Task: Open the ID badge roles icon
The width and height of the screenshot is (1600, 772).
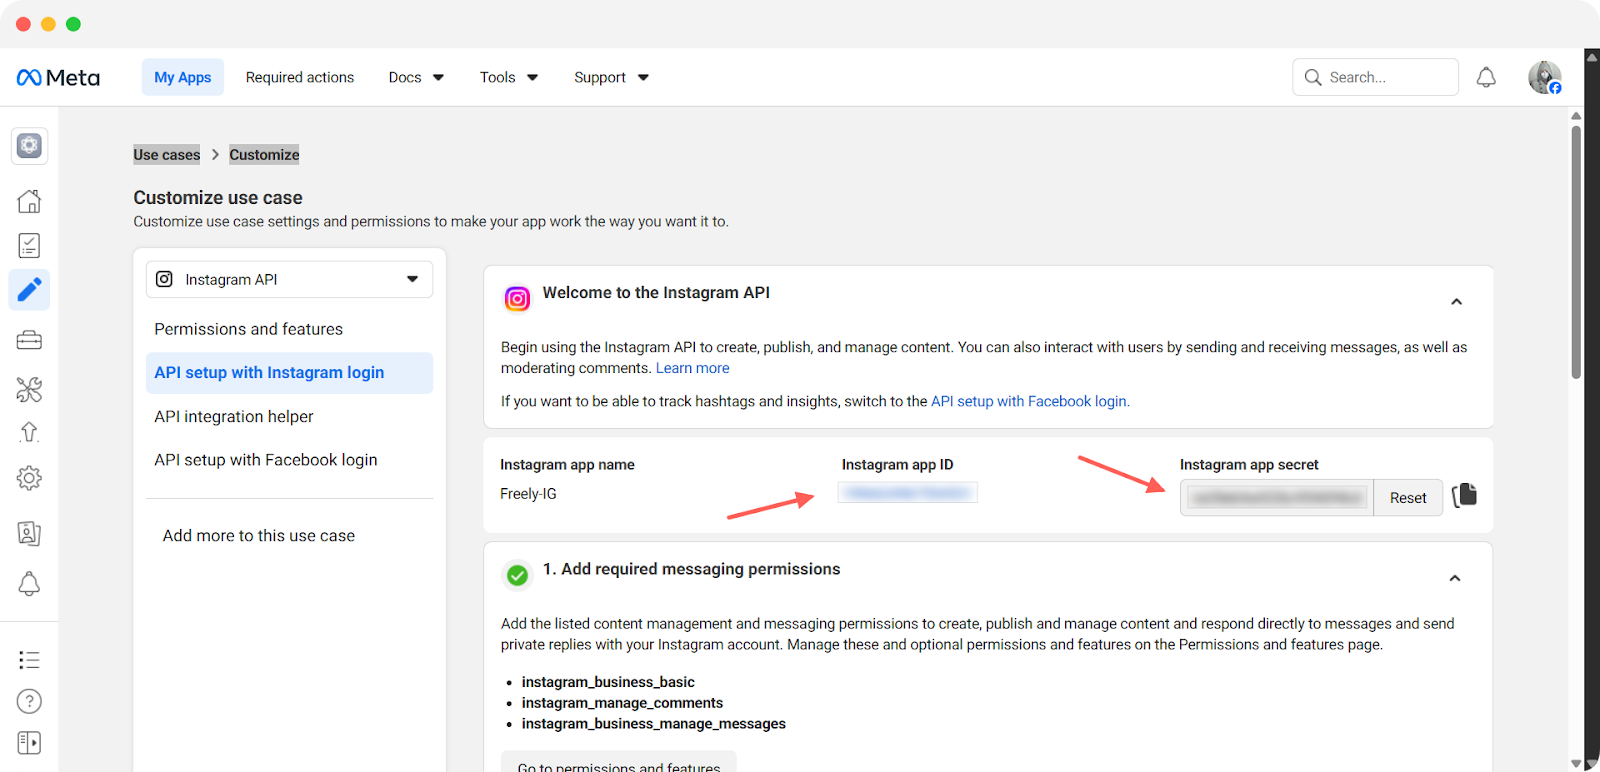Action: click(29, 533)
